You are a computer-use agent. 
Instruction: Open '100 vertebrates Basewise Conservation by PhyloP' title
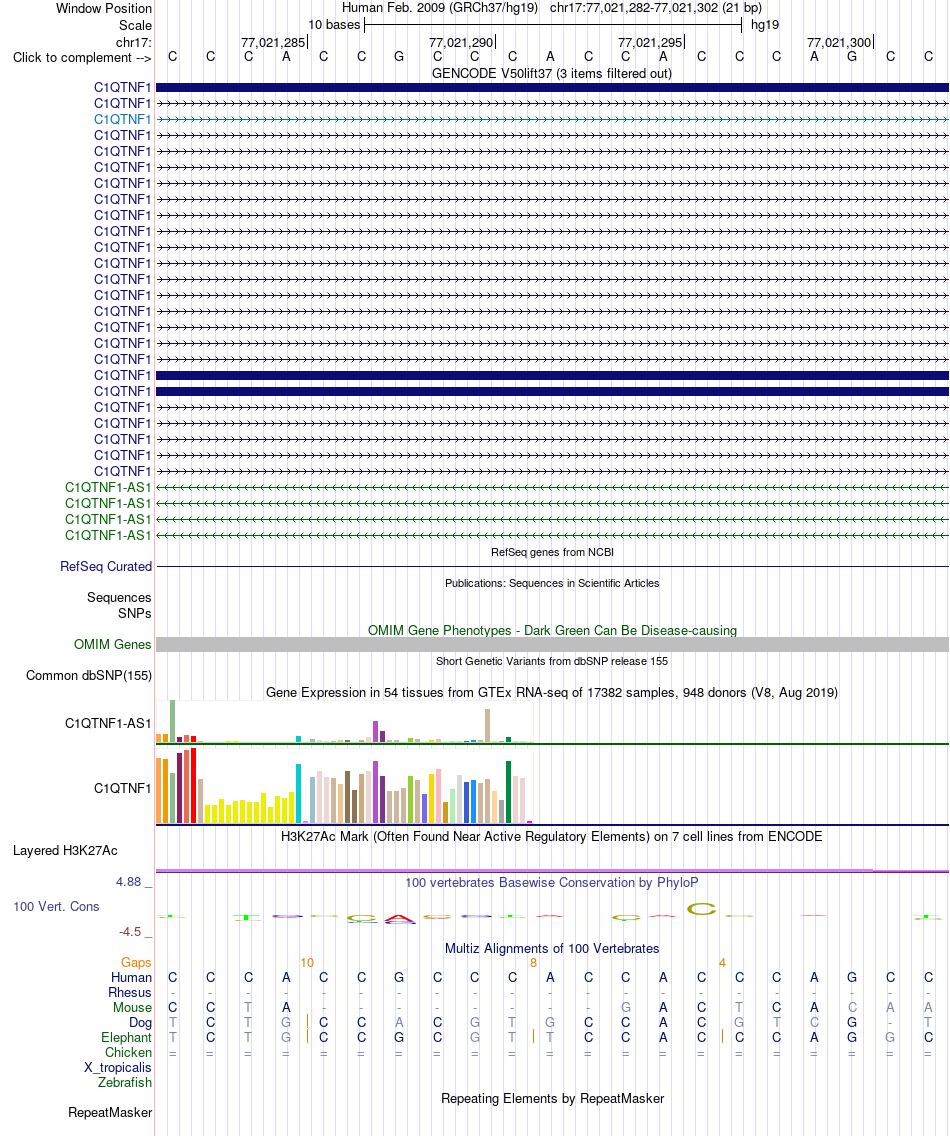[x=552, y=882]
